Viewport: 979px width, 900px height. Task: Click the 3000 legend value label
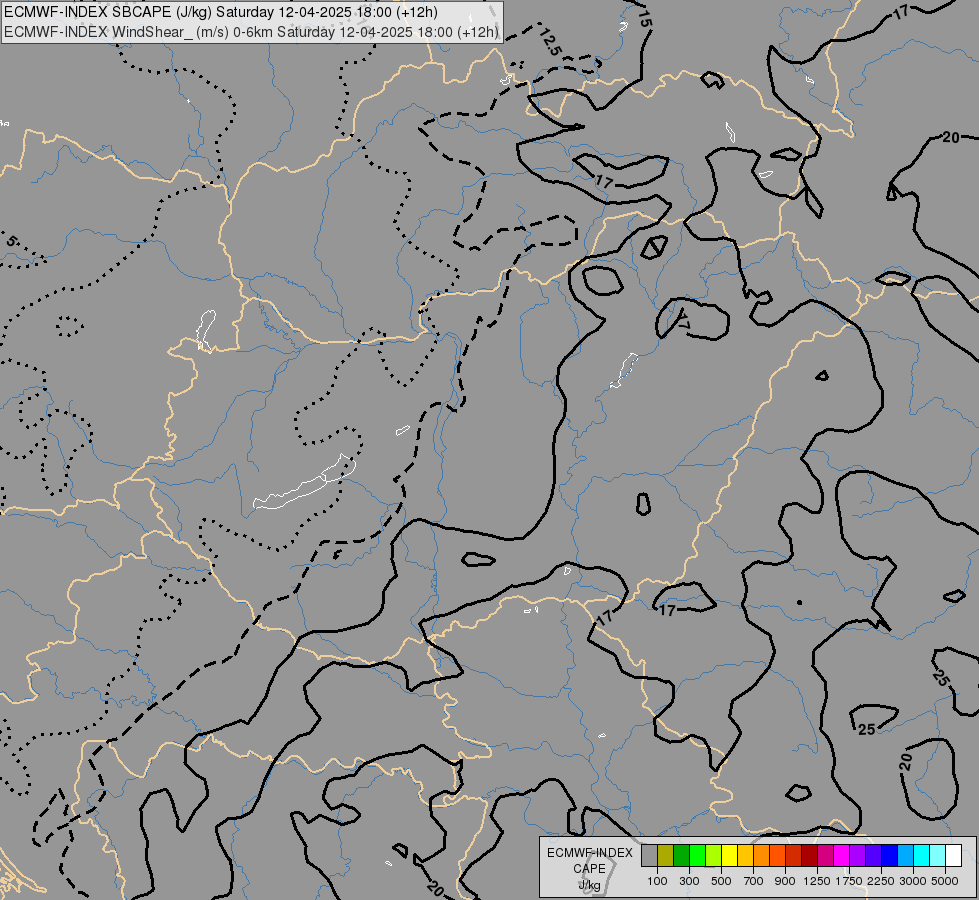[x=913, y=881]
